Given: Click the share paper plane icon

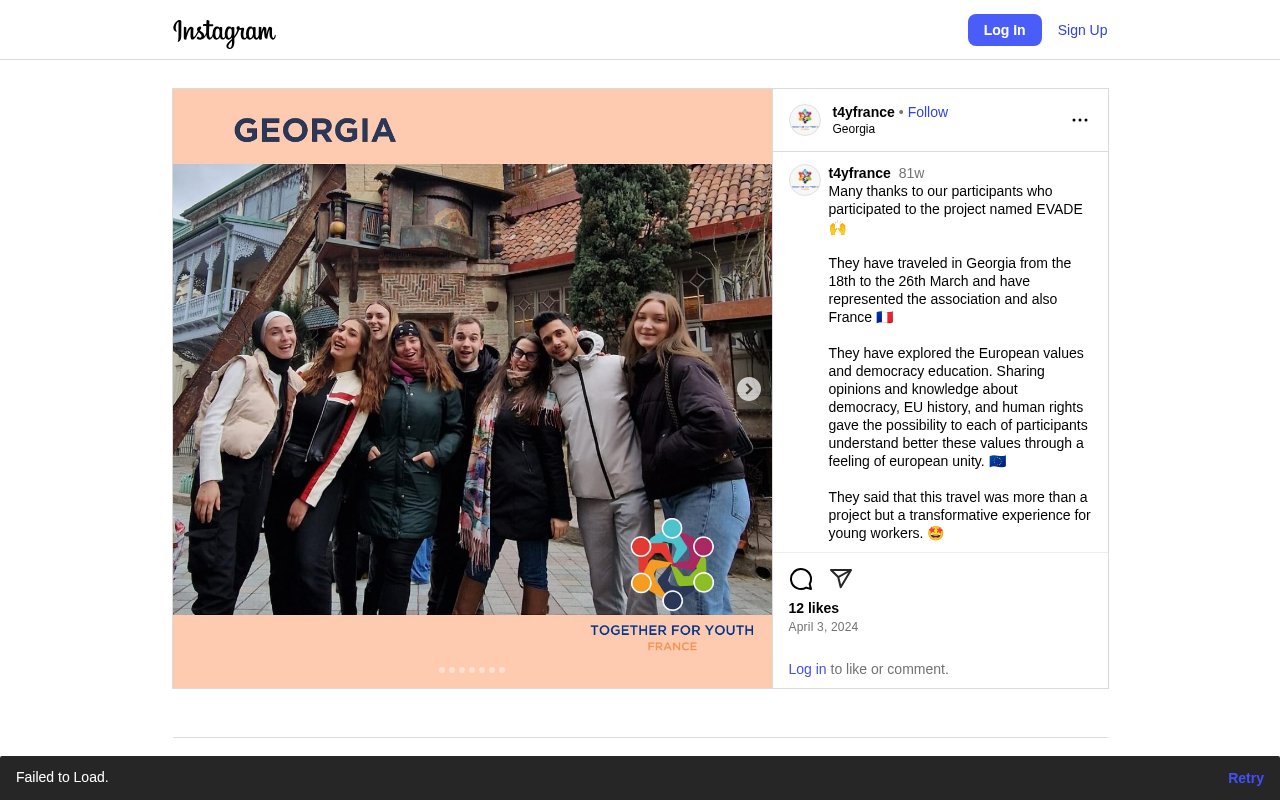Looking at the screenshot, I should 841,578.
